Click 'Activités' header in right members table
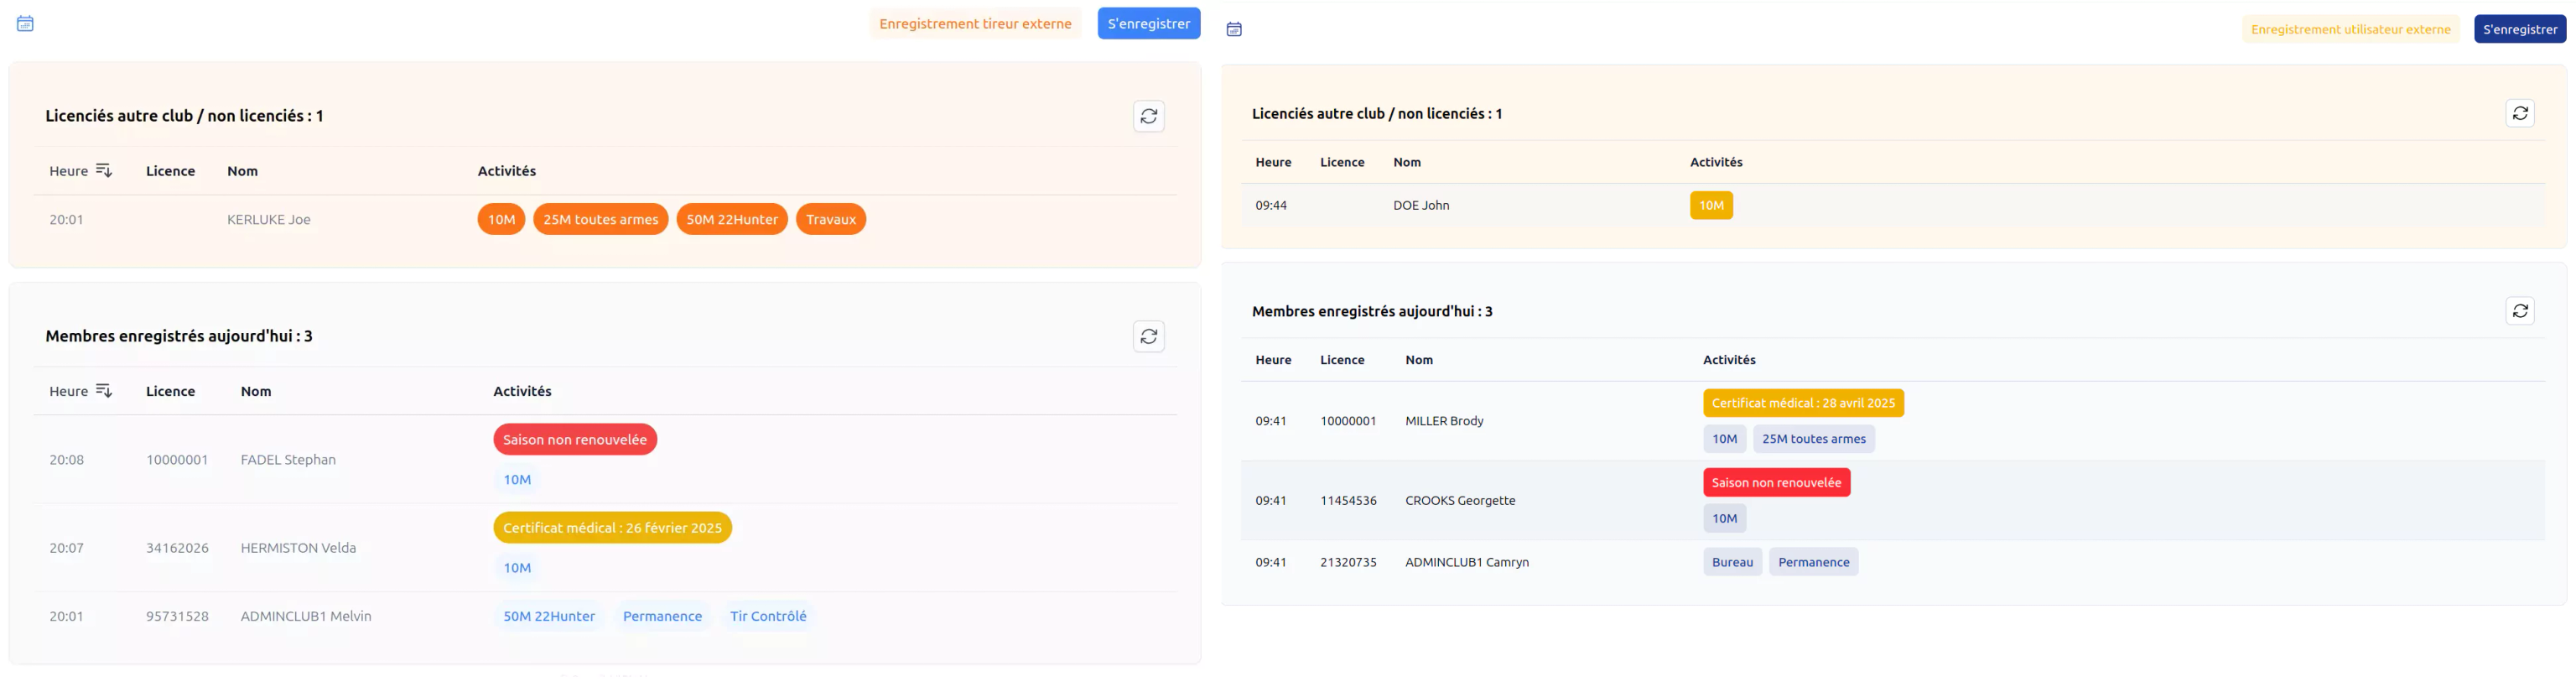The height and width of the screenshot is (682, 2576). coord(1729,360)
